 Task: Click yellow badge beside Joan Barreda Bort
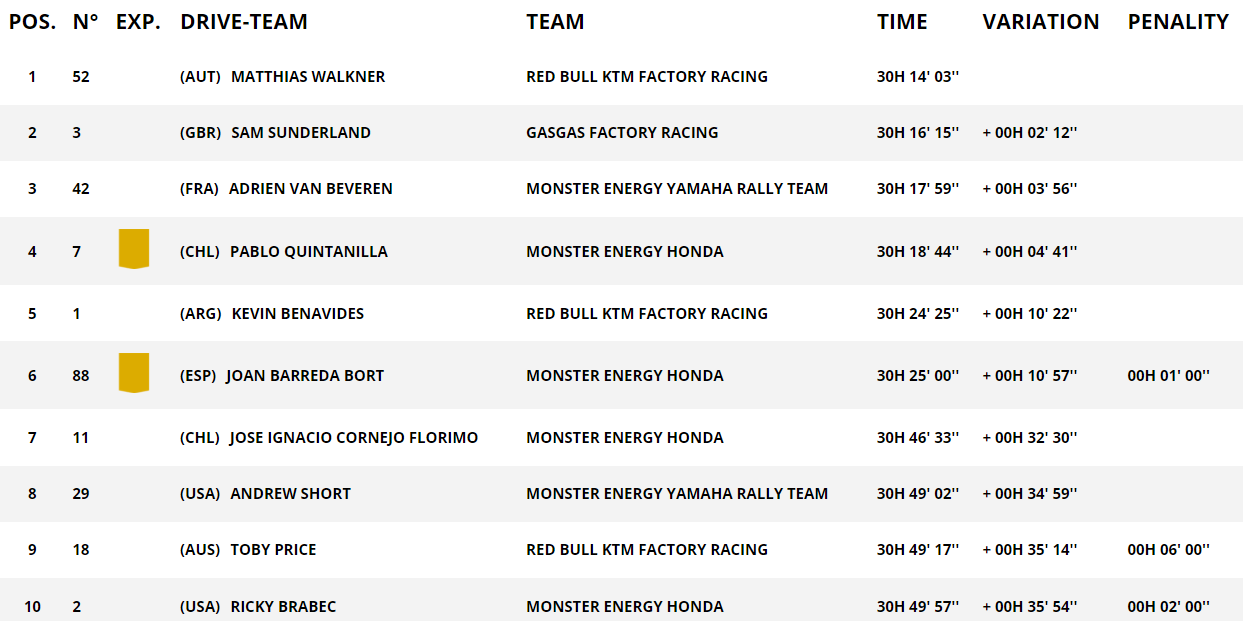[x=133, y=372]
